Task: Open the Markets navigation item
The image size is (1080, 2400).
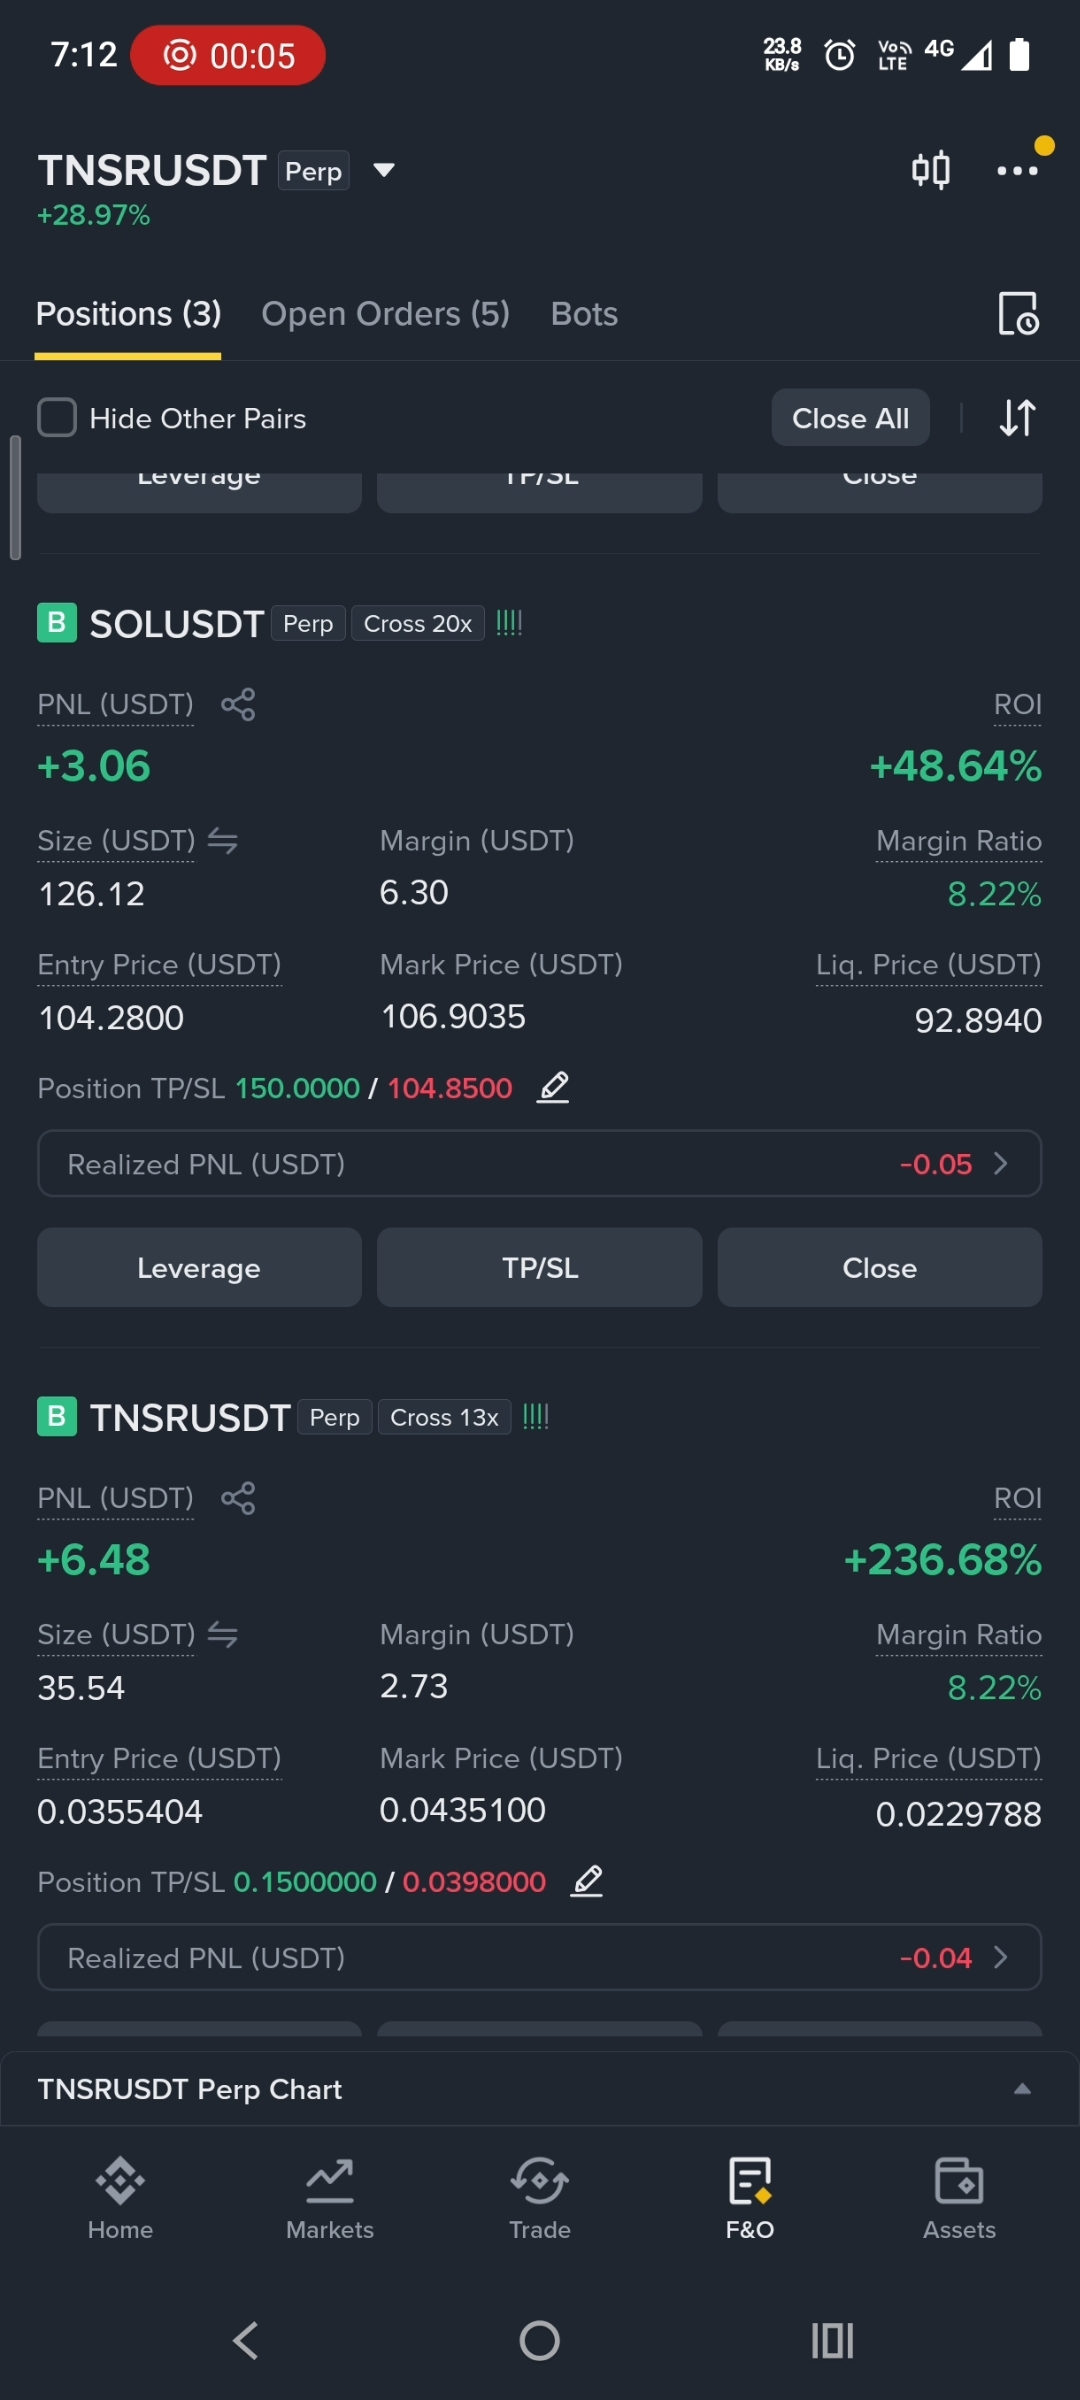Action: [x=330, y=2199]
